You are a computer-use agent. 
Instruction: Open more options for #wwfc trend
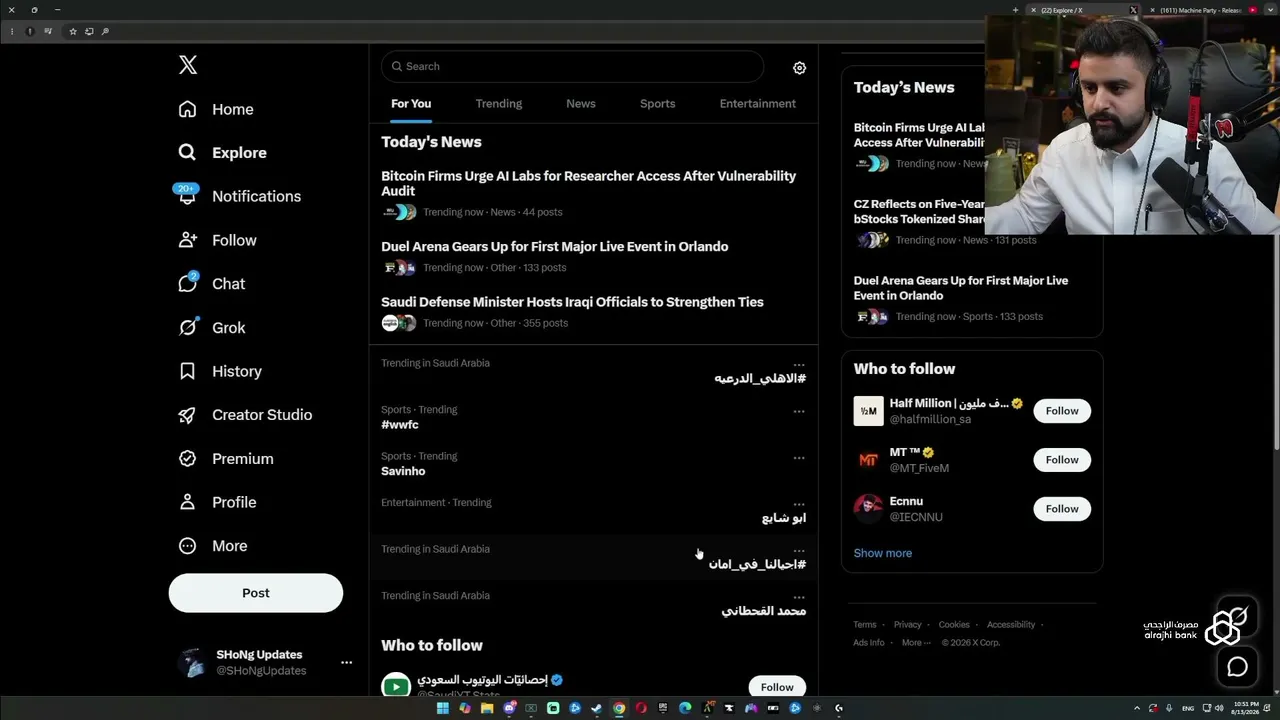[799, 411]
